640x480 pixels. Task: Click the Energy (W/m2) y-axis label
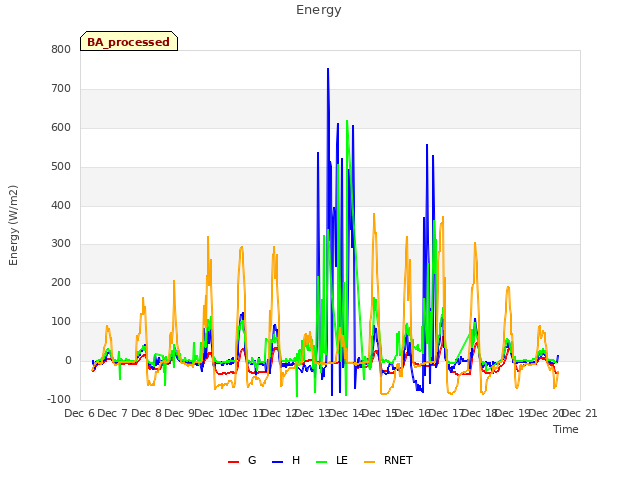(x=13, y=225)
